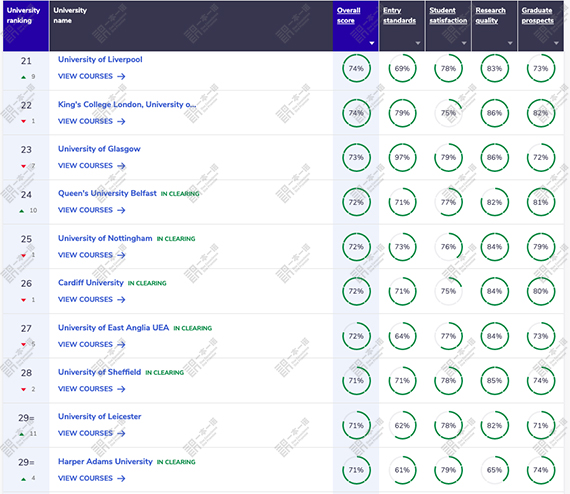Screen dimensions: 570x494
Task: View courses for Queen's University Belfast
Action: (92, 210)
